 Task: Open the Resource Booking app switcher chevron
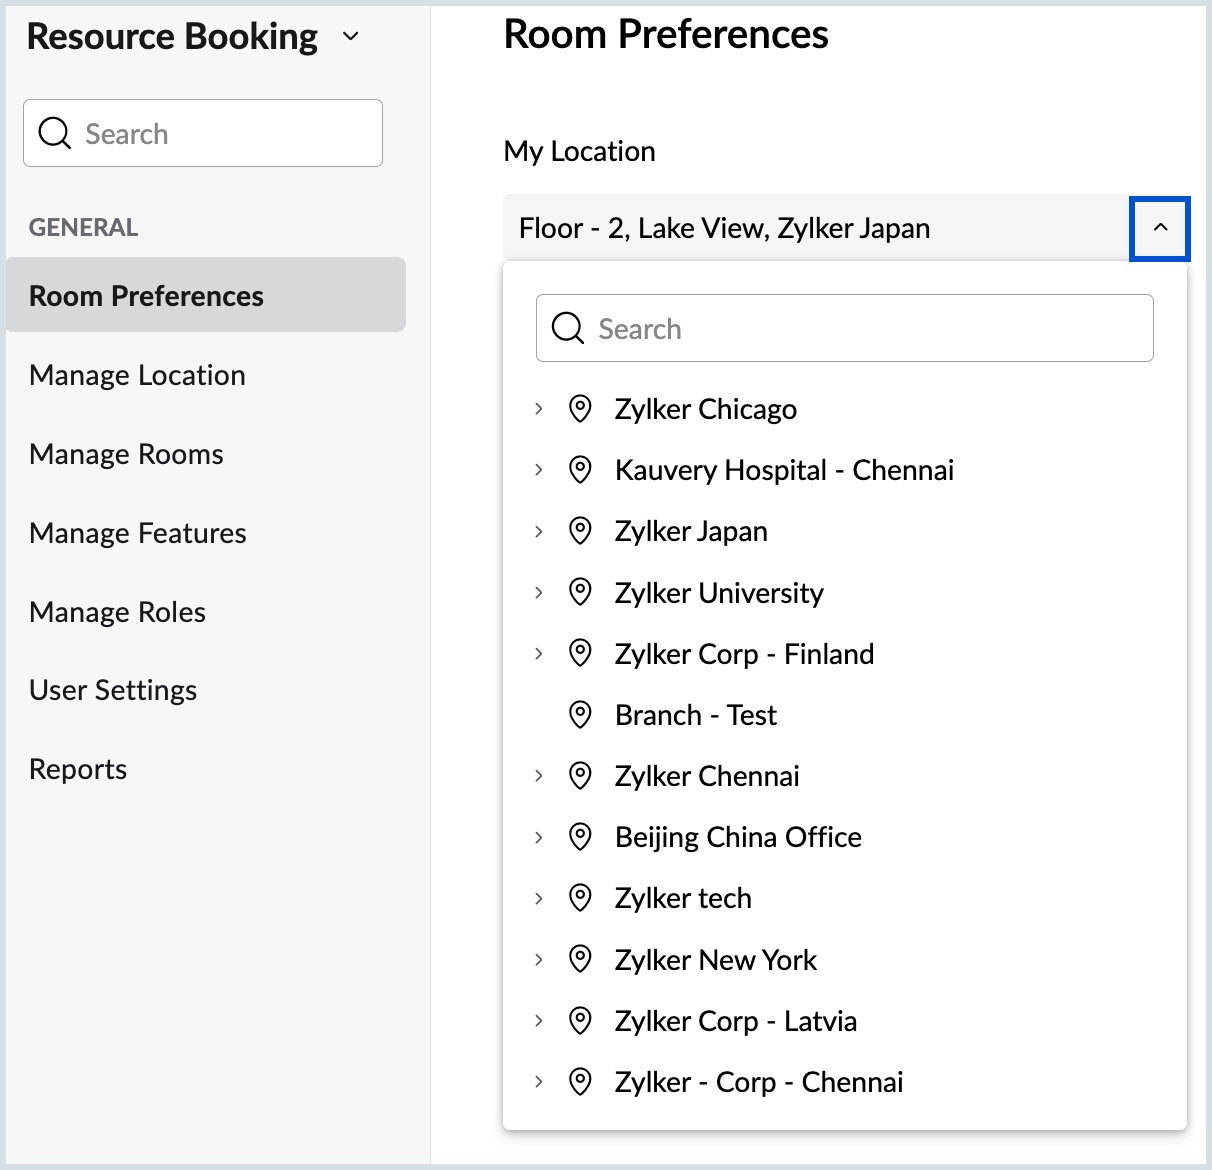[350, 37]
